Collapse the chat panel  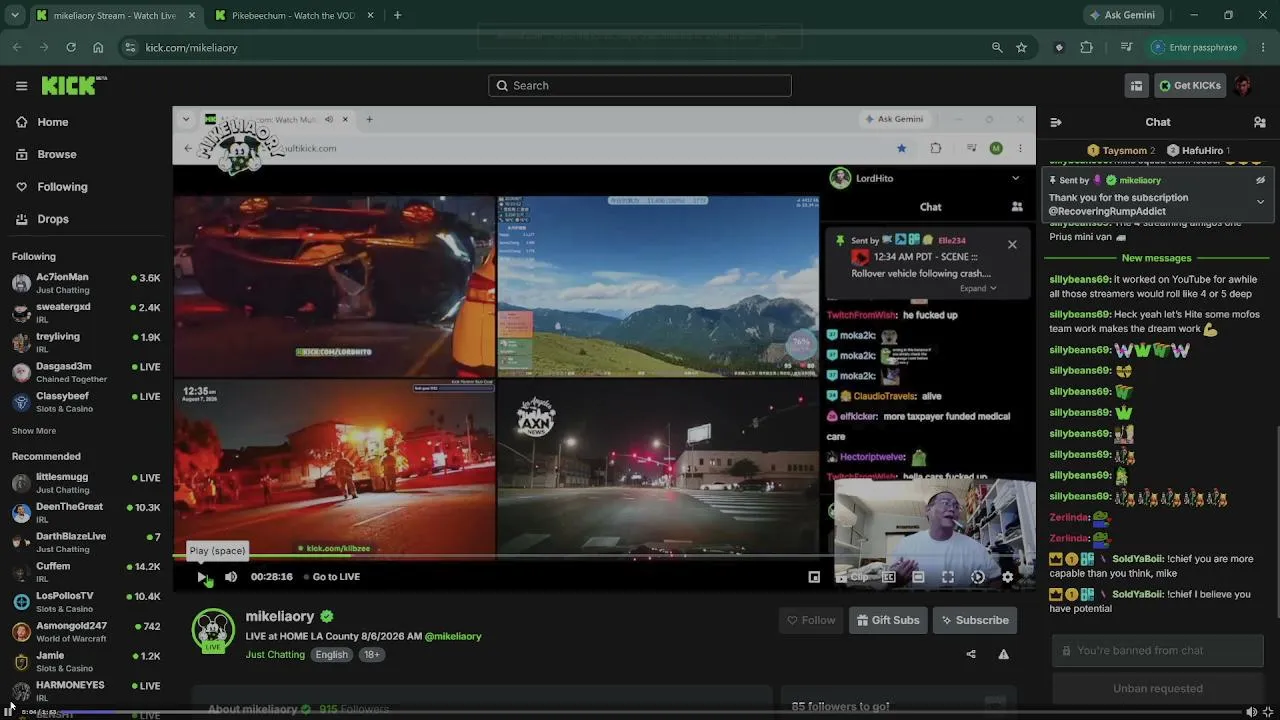point(1055,122)
